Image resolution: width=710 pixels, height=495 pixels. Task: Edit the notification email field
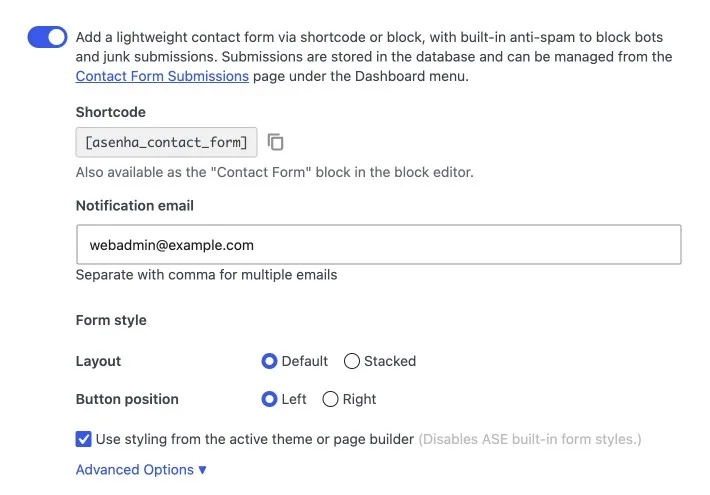(379, 245)
